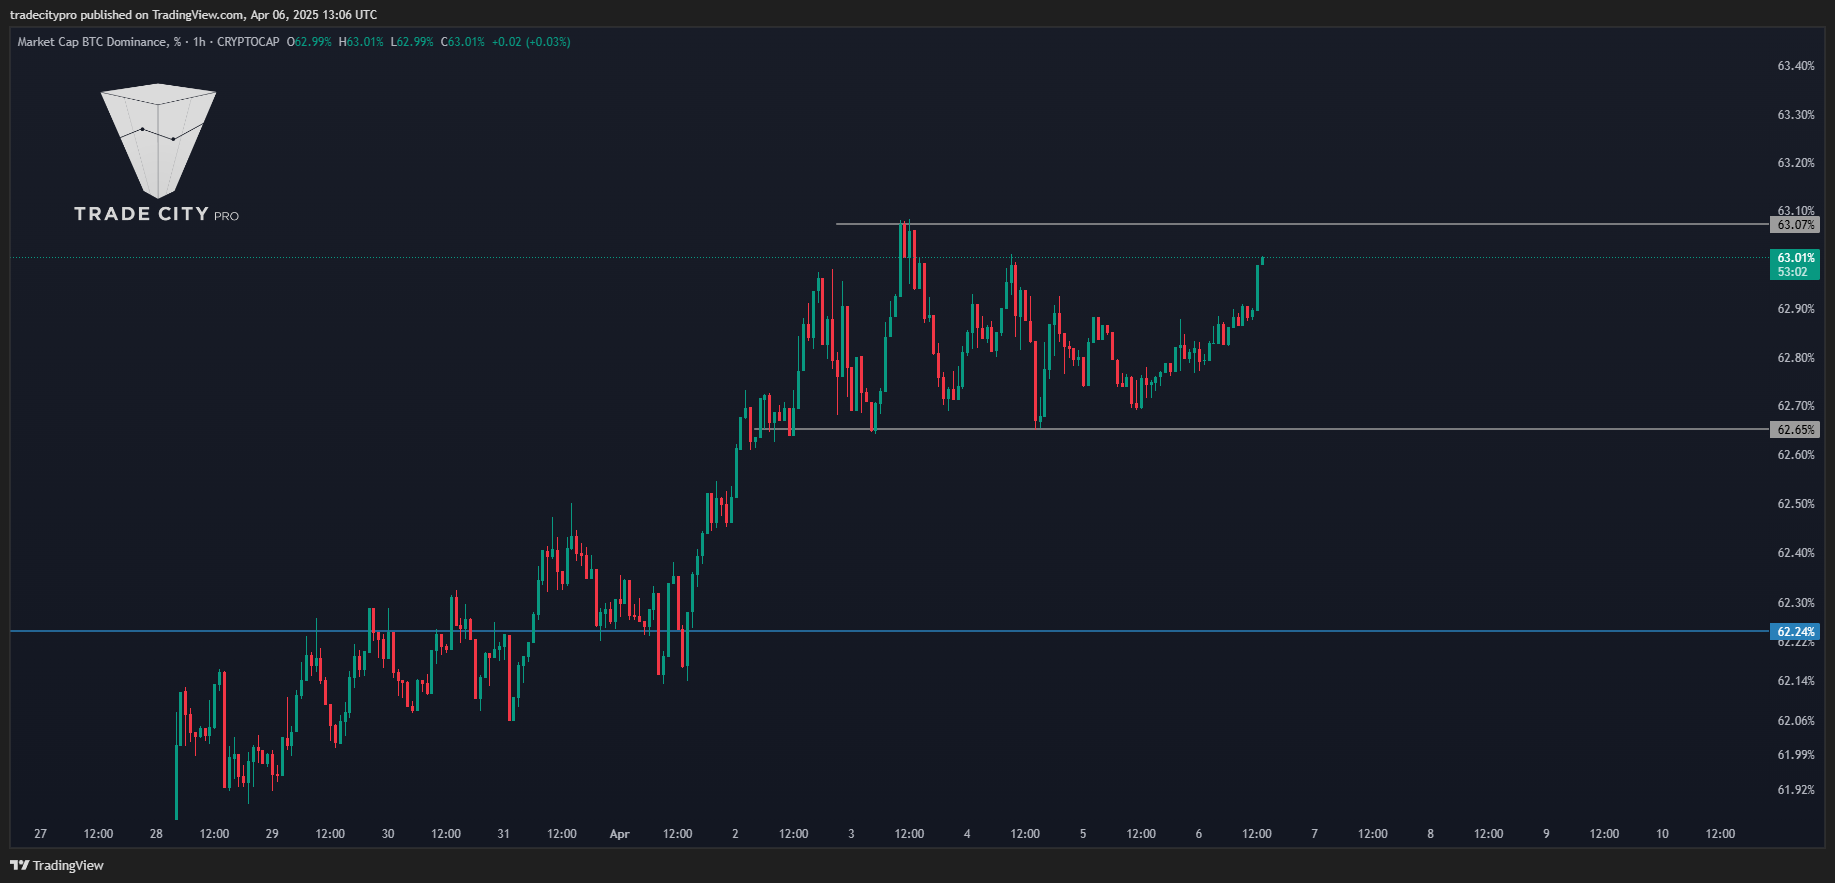
Task: Click the high value H63.01%
Action: click(x=361, y=42)
